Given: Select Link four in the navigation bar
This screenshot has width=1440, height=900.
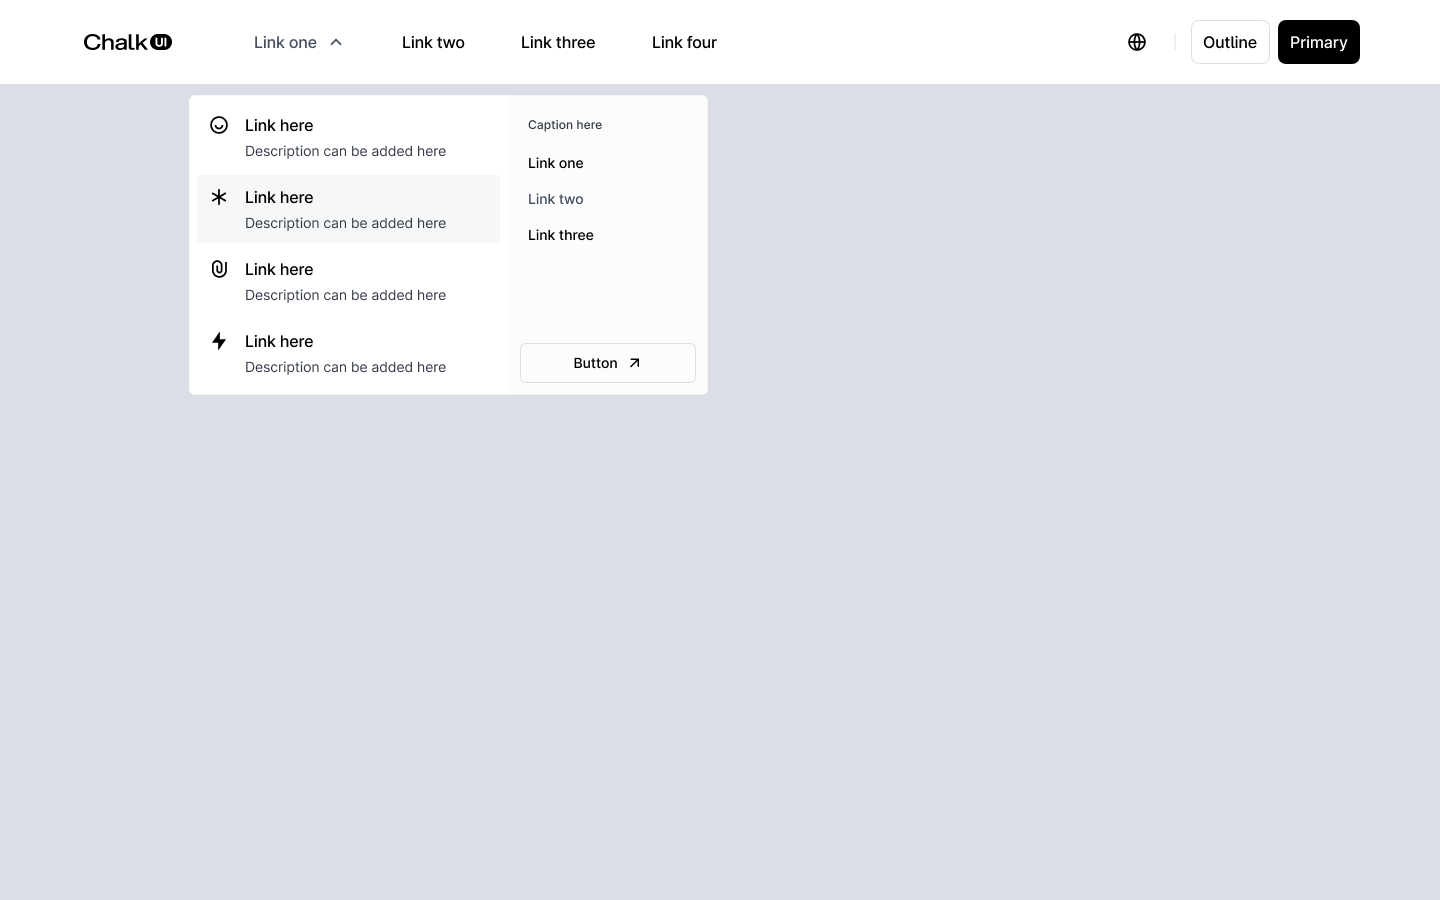Looking at the screenshot, I should 684,42.
